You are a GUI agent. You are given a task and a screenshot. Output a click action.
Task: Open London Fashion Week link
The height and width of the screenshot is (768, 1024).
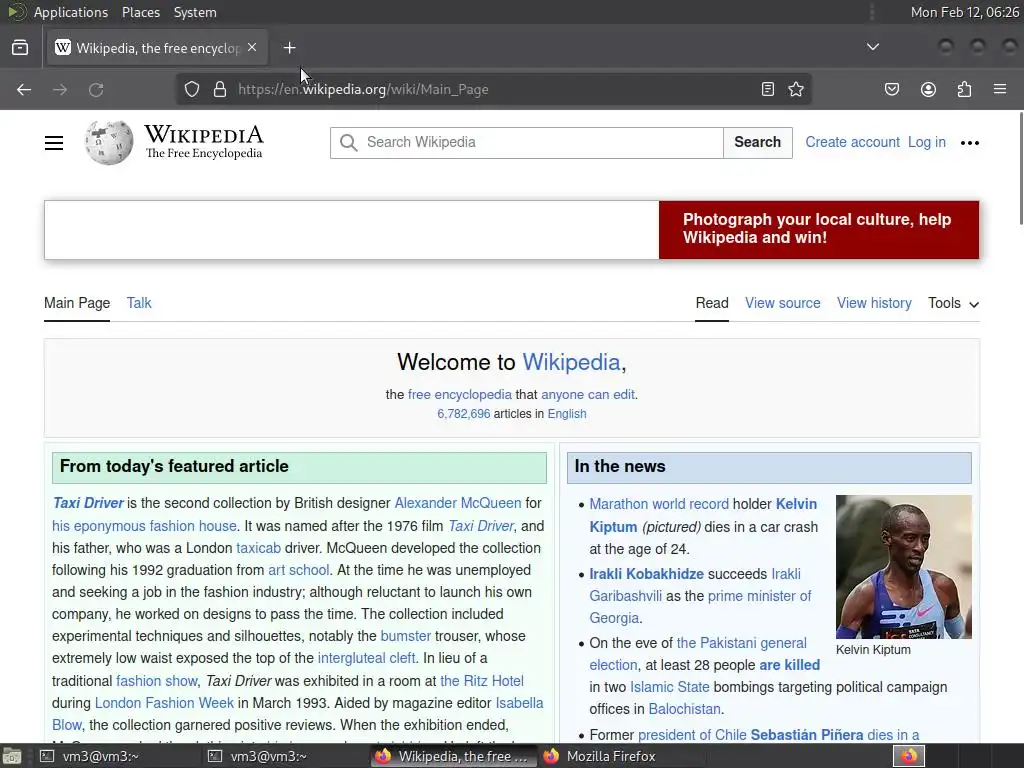[164, 703]
